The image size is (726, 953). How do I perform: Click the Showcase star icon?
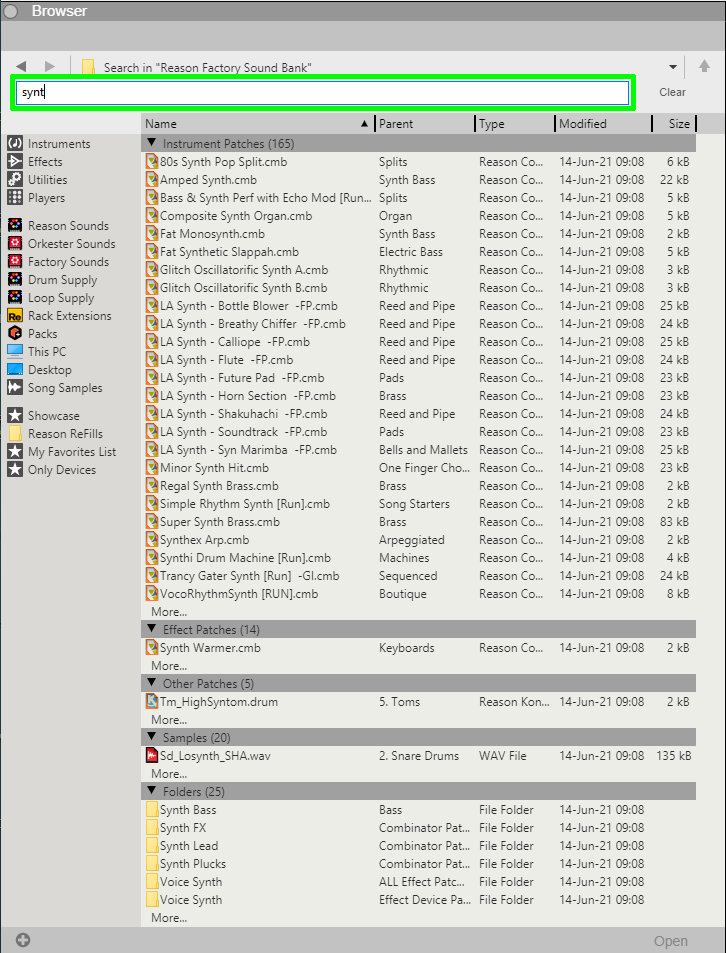(x=15, y=416)
